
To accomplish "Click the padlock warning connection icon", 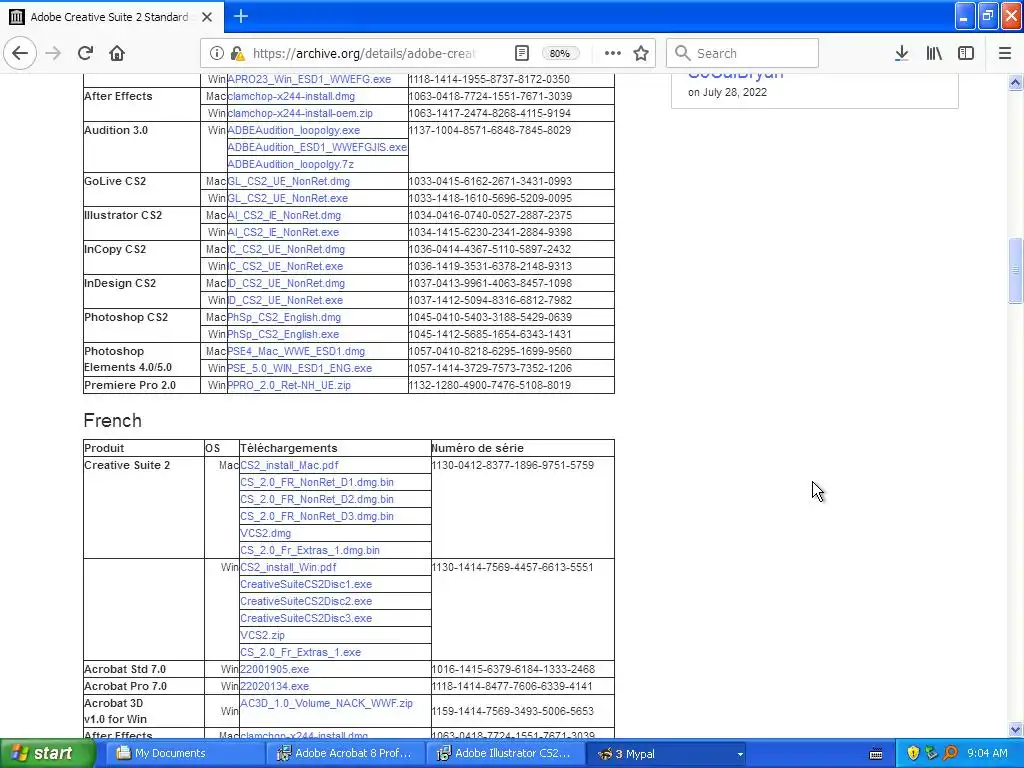I will pos(238,53).
